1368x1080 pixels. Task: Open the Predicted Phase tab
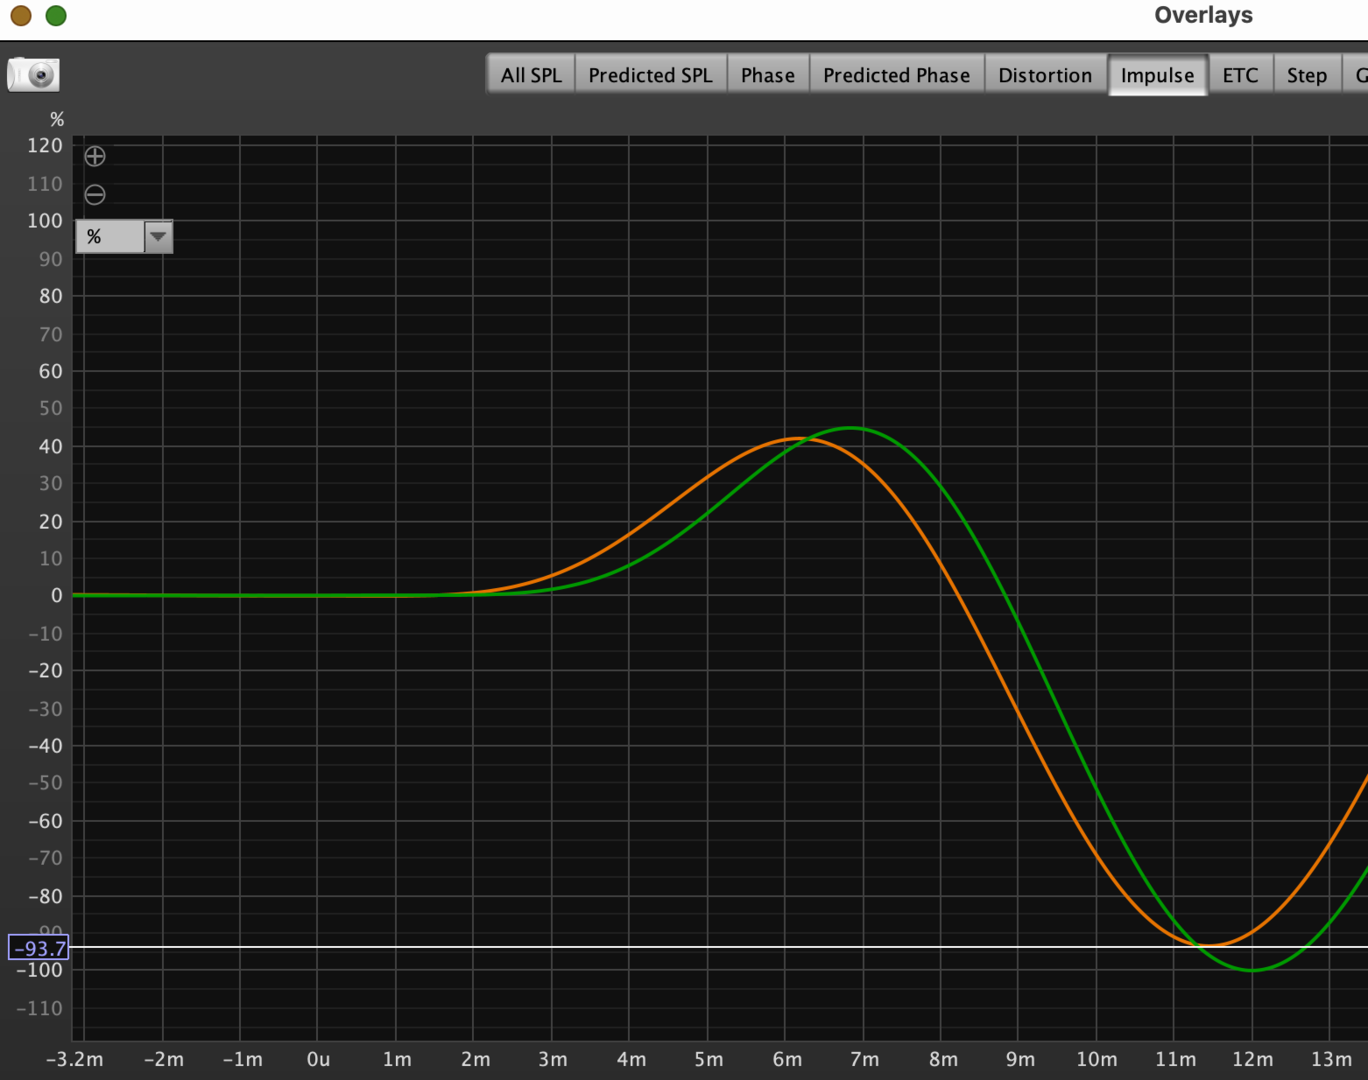click(x=897, y=75)
